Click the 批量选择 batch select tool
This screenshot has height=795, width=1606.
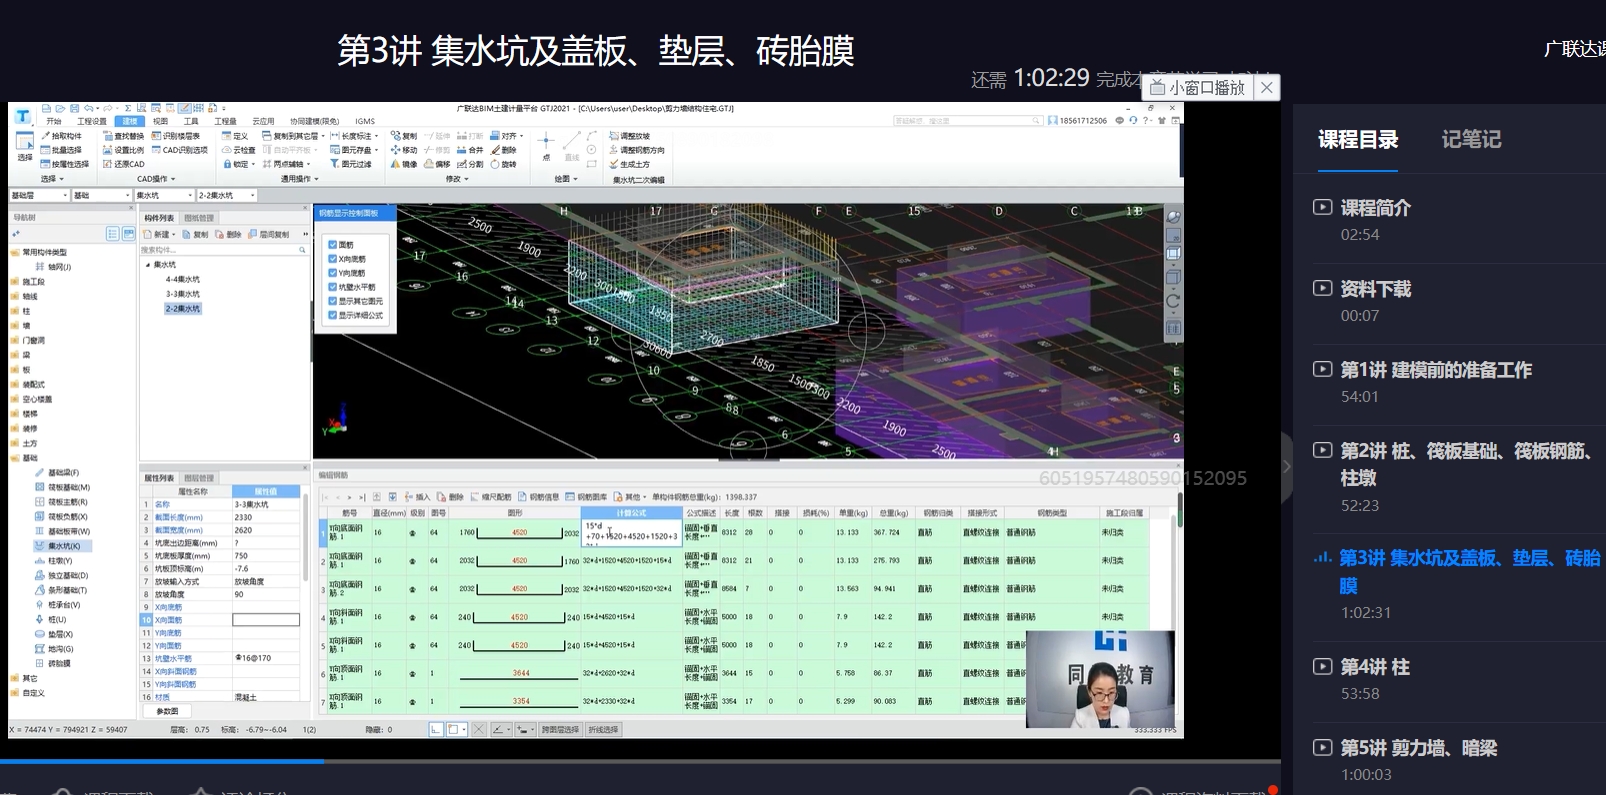[61, 150]
